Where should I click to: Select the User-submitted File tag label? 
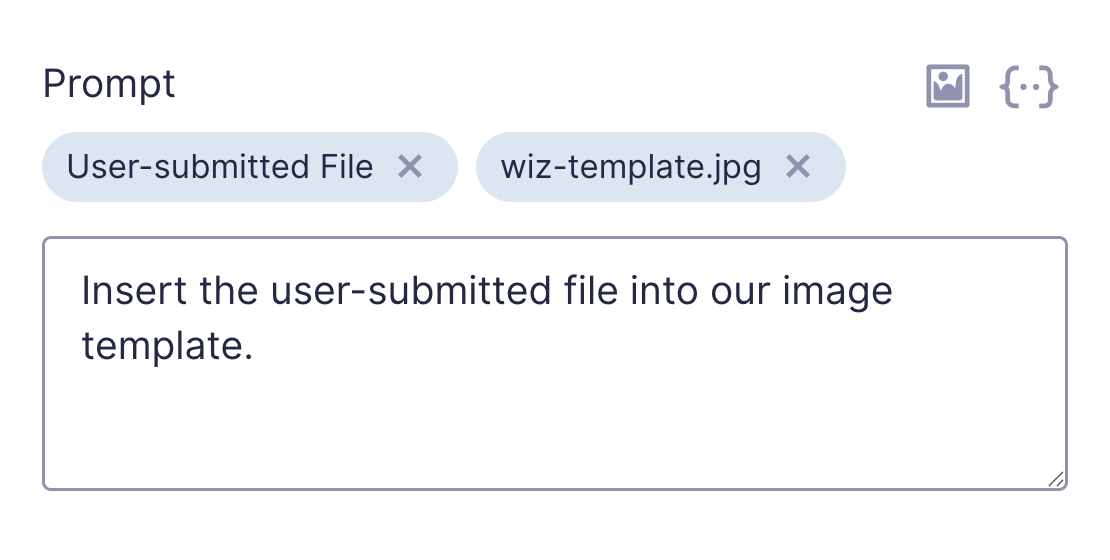click(x=219, y=167)
